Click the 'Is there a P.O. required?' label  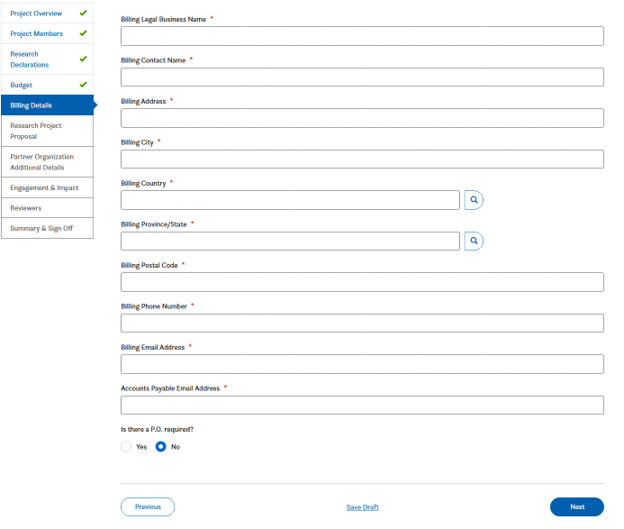point(157,429)
